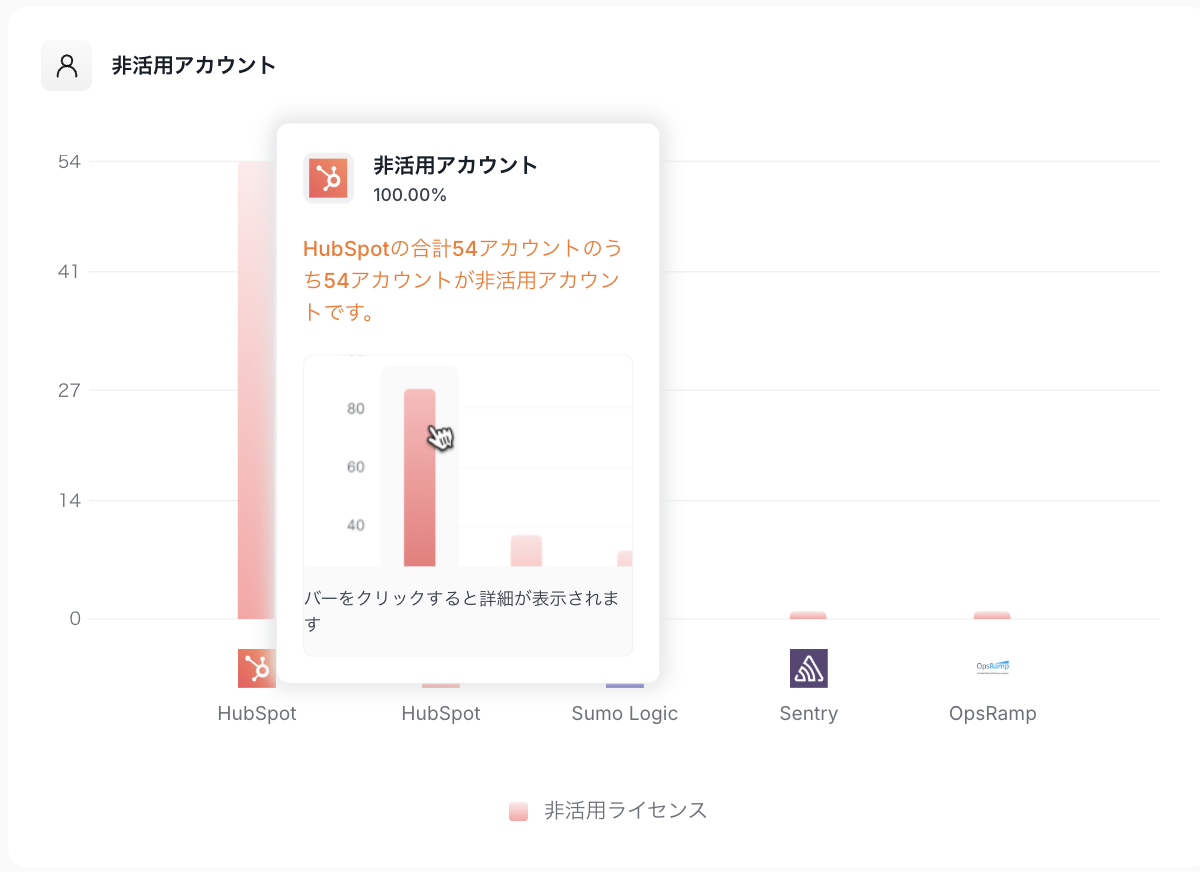Click the Sentry axis label

point(808,714)
